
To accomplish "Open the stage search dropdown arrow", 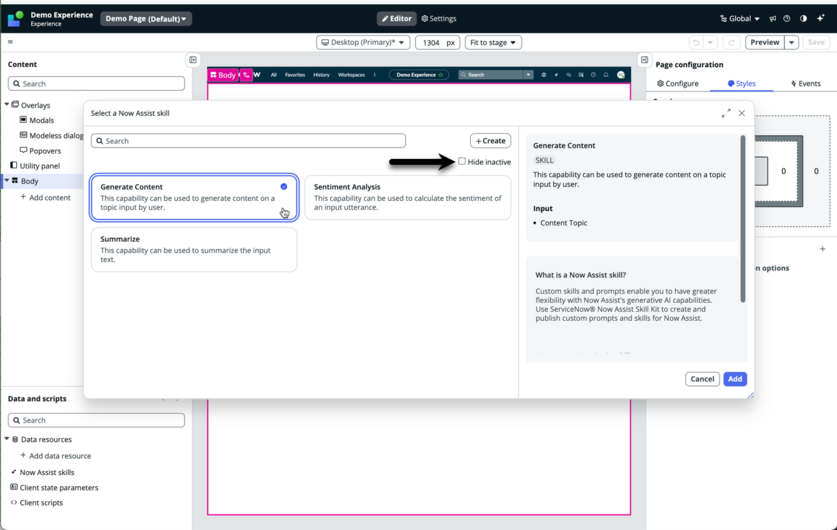I will [x=528, y=75].
